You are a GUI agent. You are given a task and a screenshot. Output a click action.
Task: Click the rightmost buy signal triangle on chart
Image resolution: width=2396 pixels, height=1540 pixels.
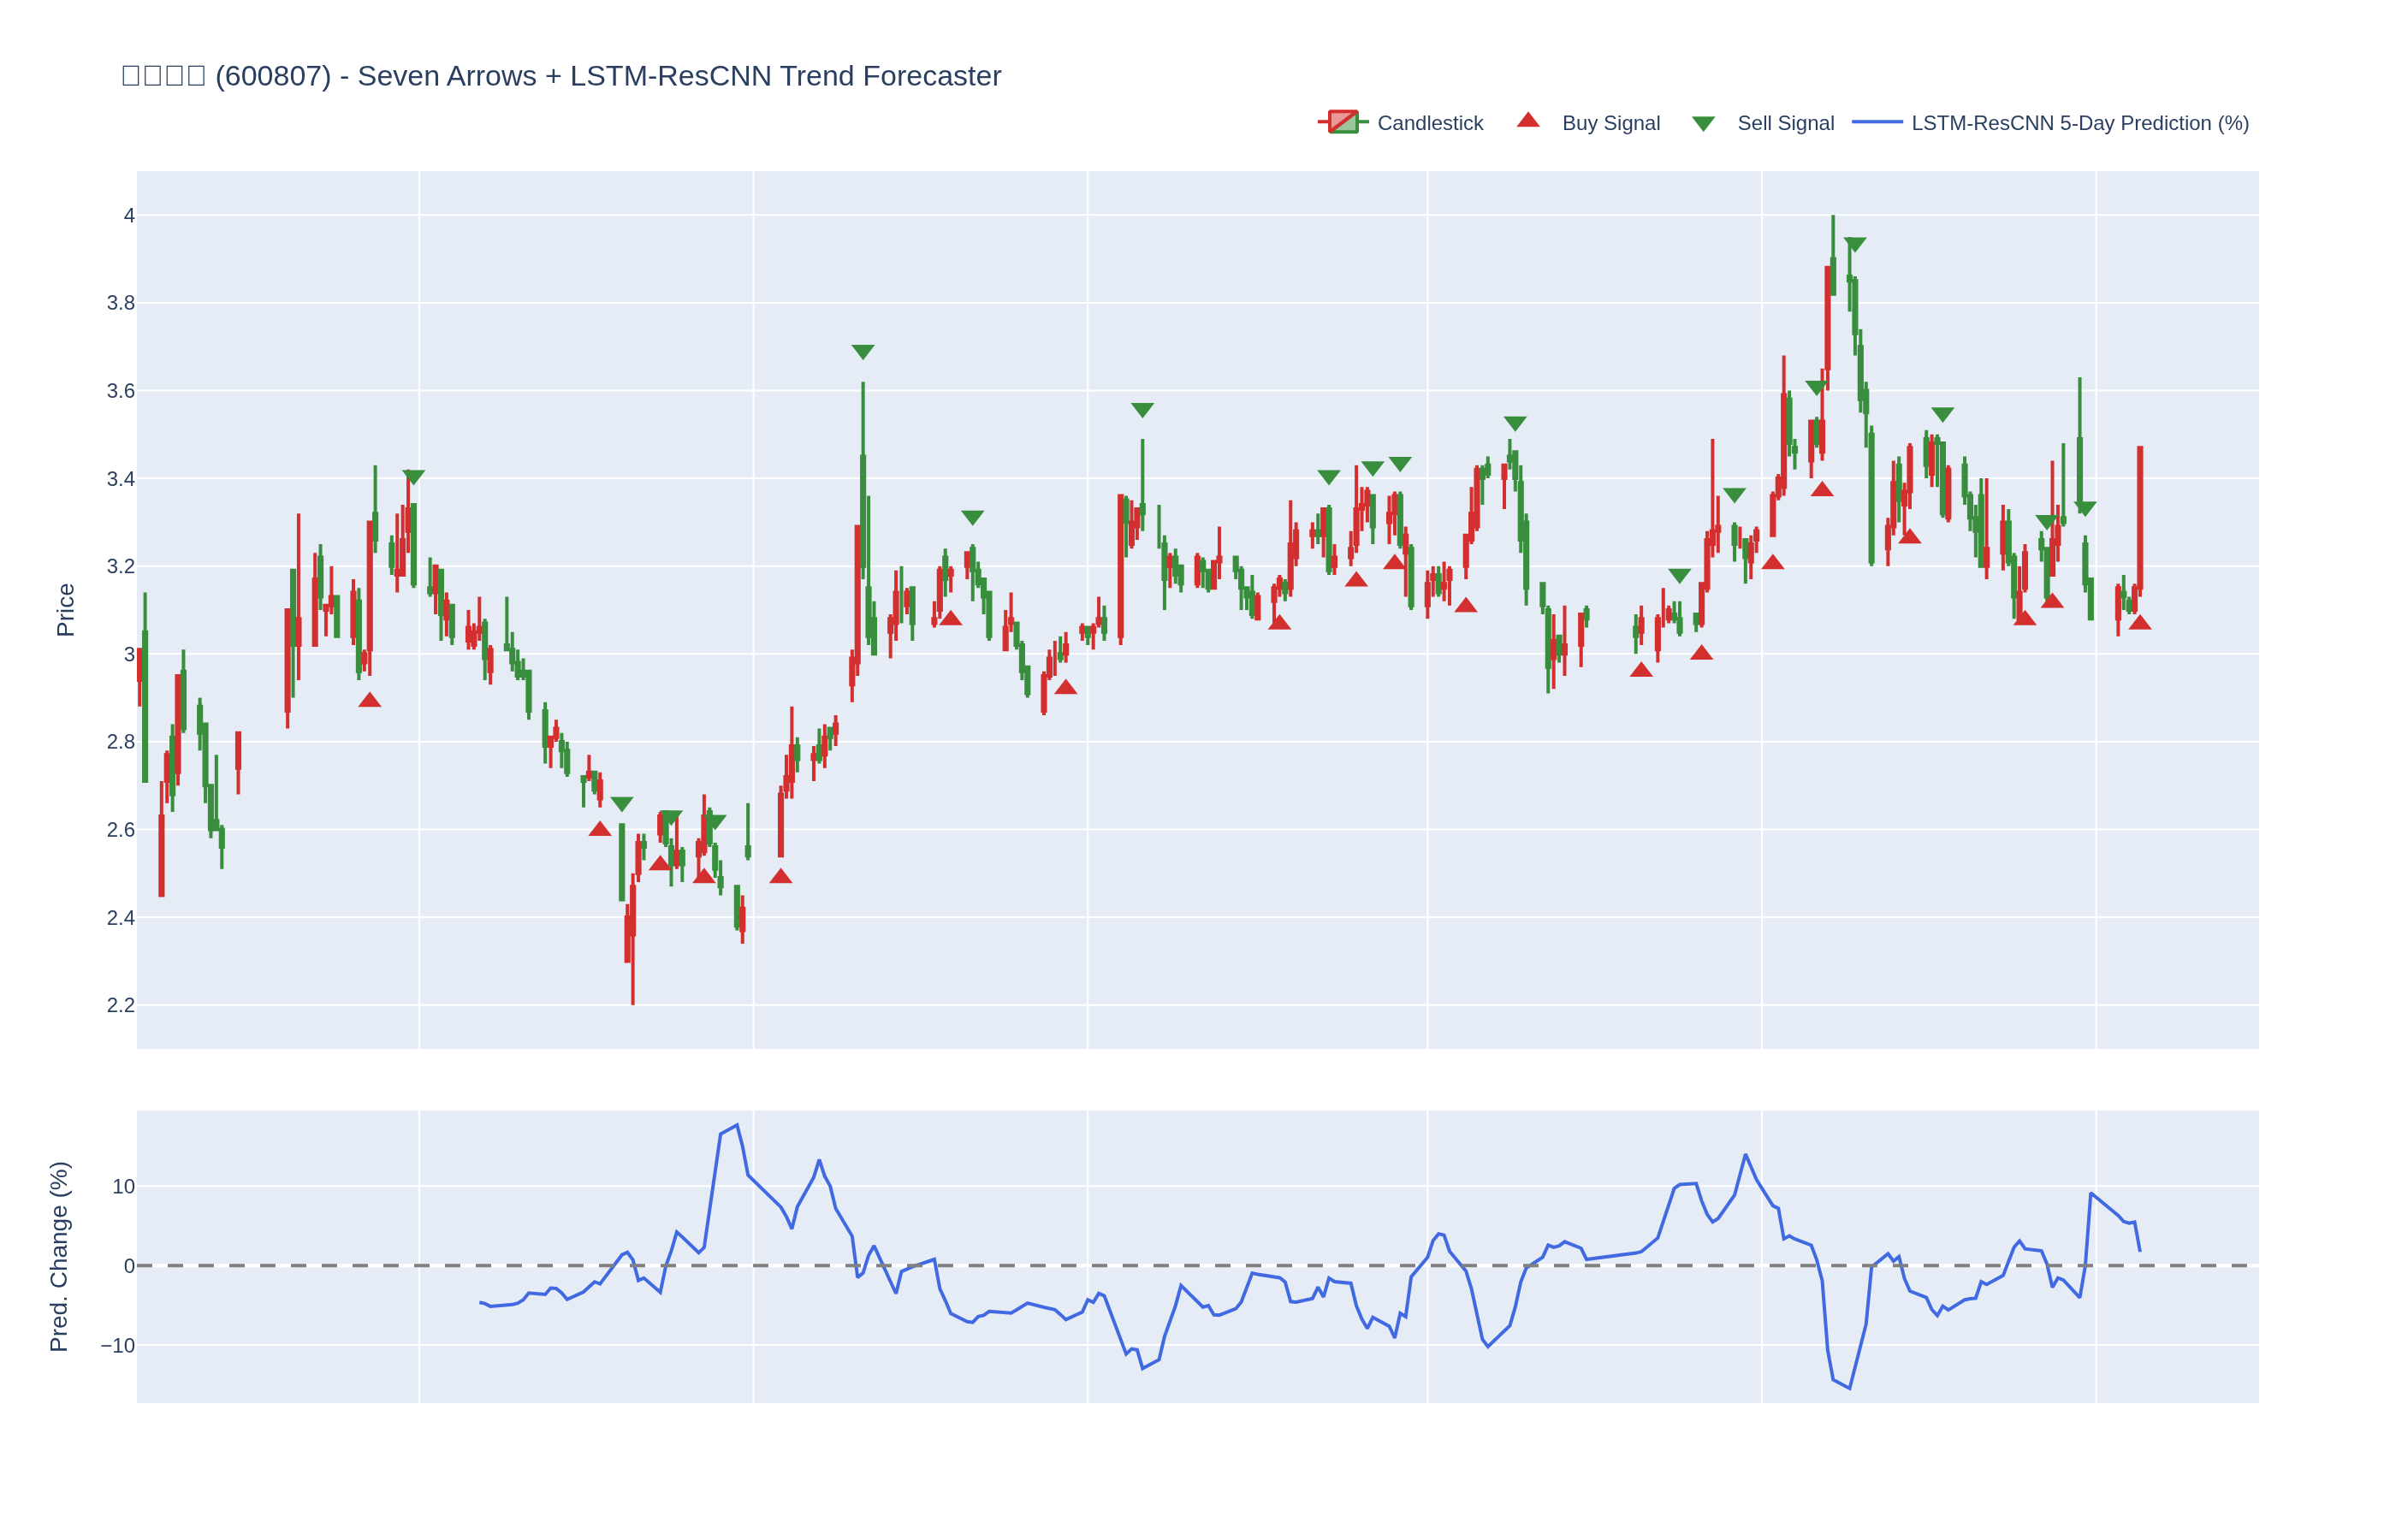point(2140,623)
